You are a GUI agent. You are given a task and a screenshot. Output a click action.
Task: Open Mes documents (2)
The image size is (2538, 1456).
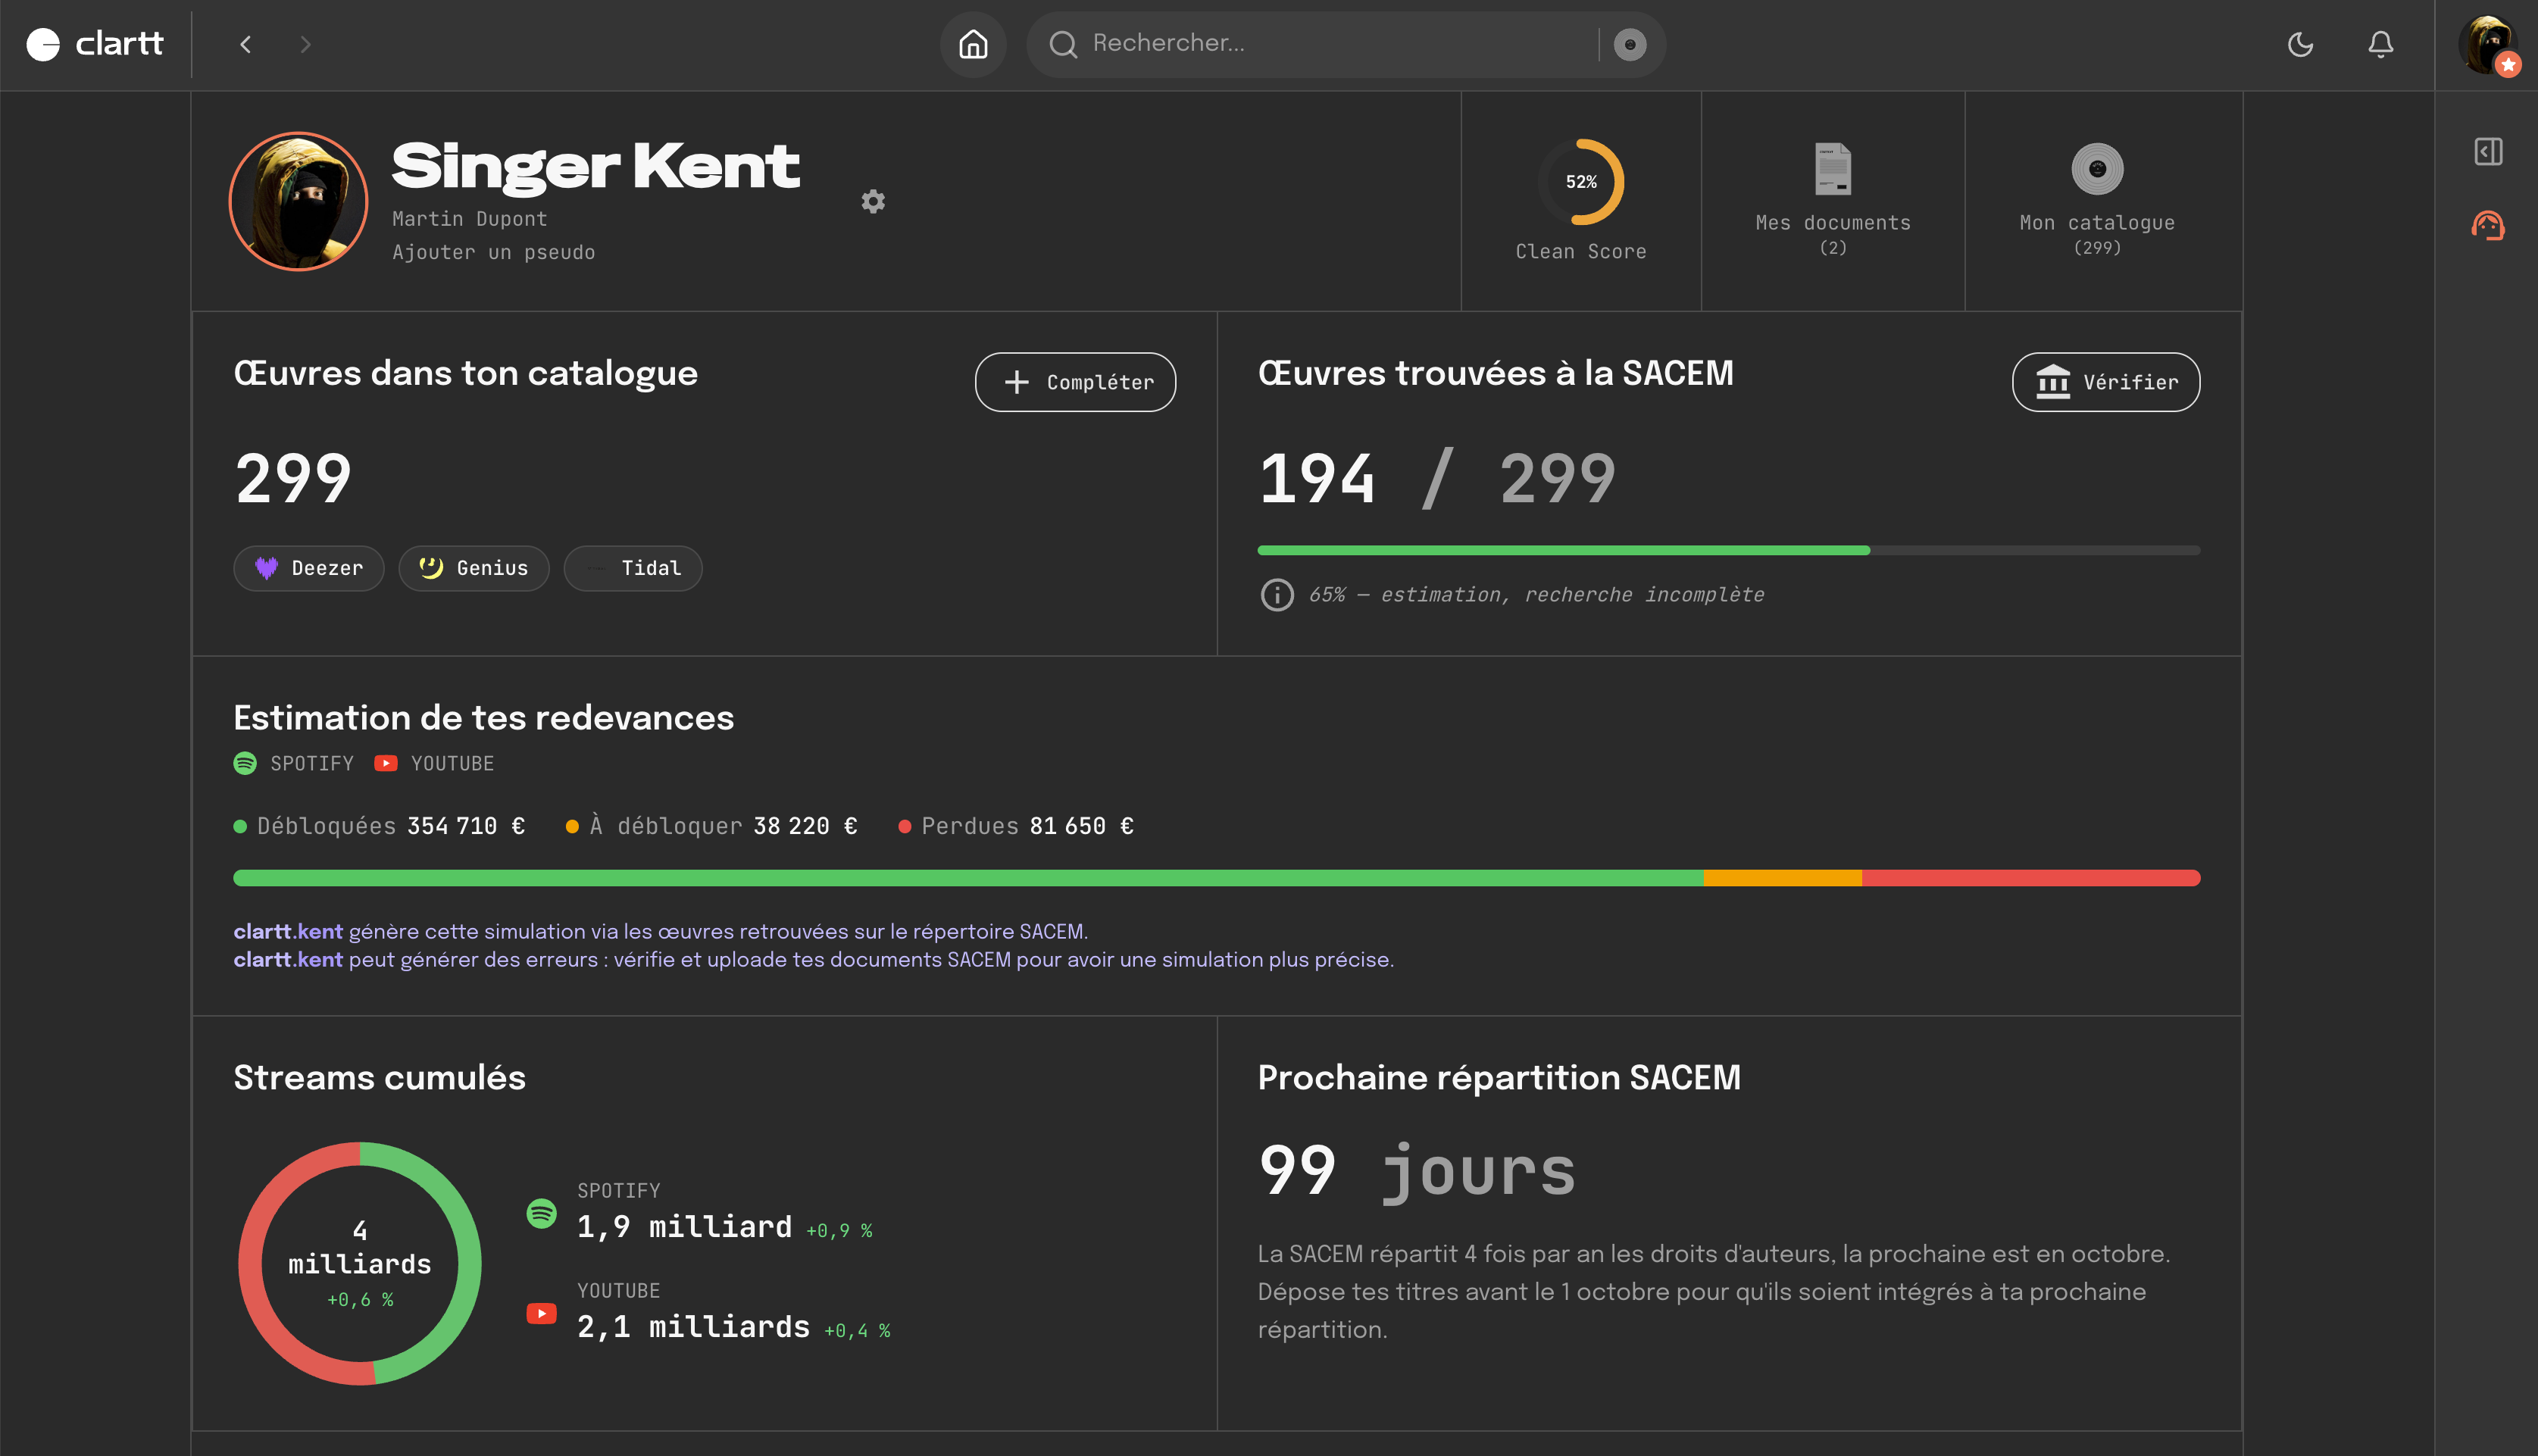1833,201
